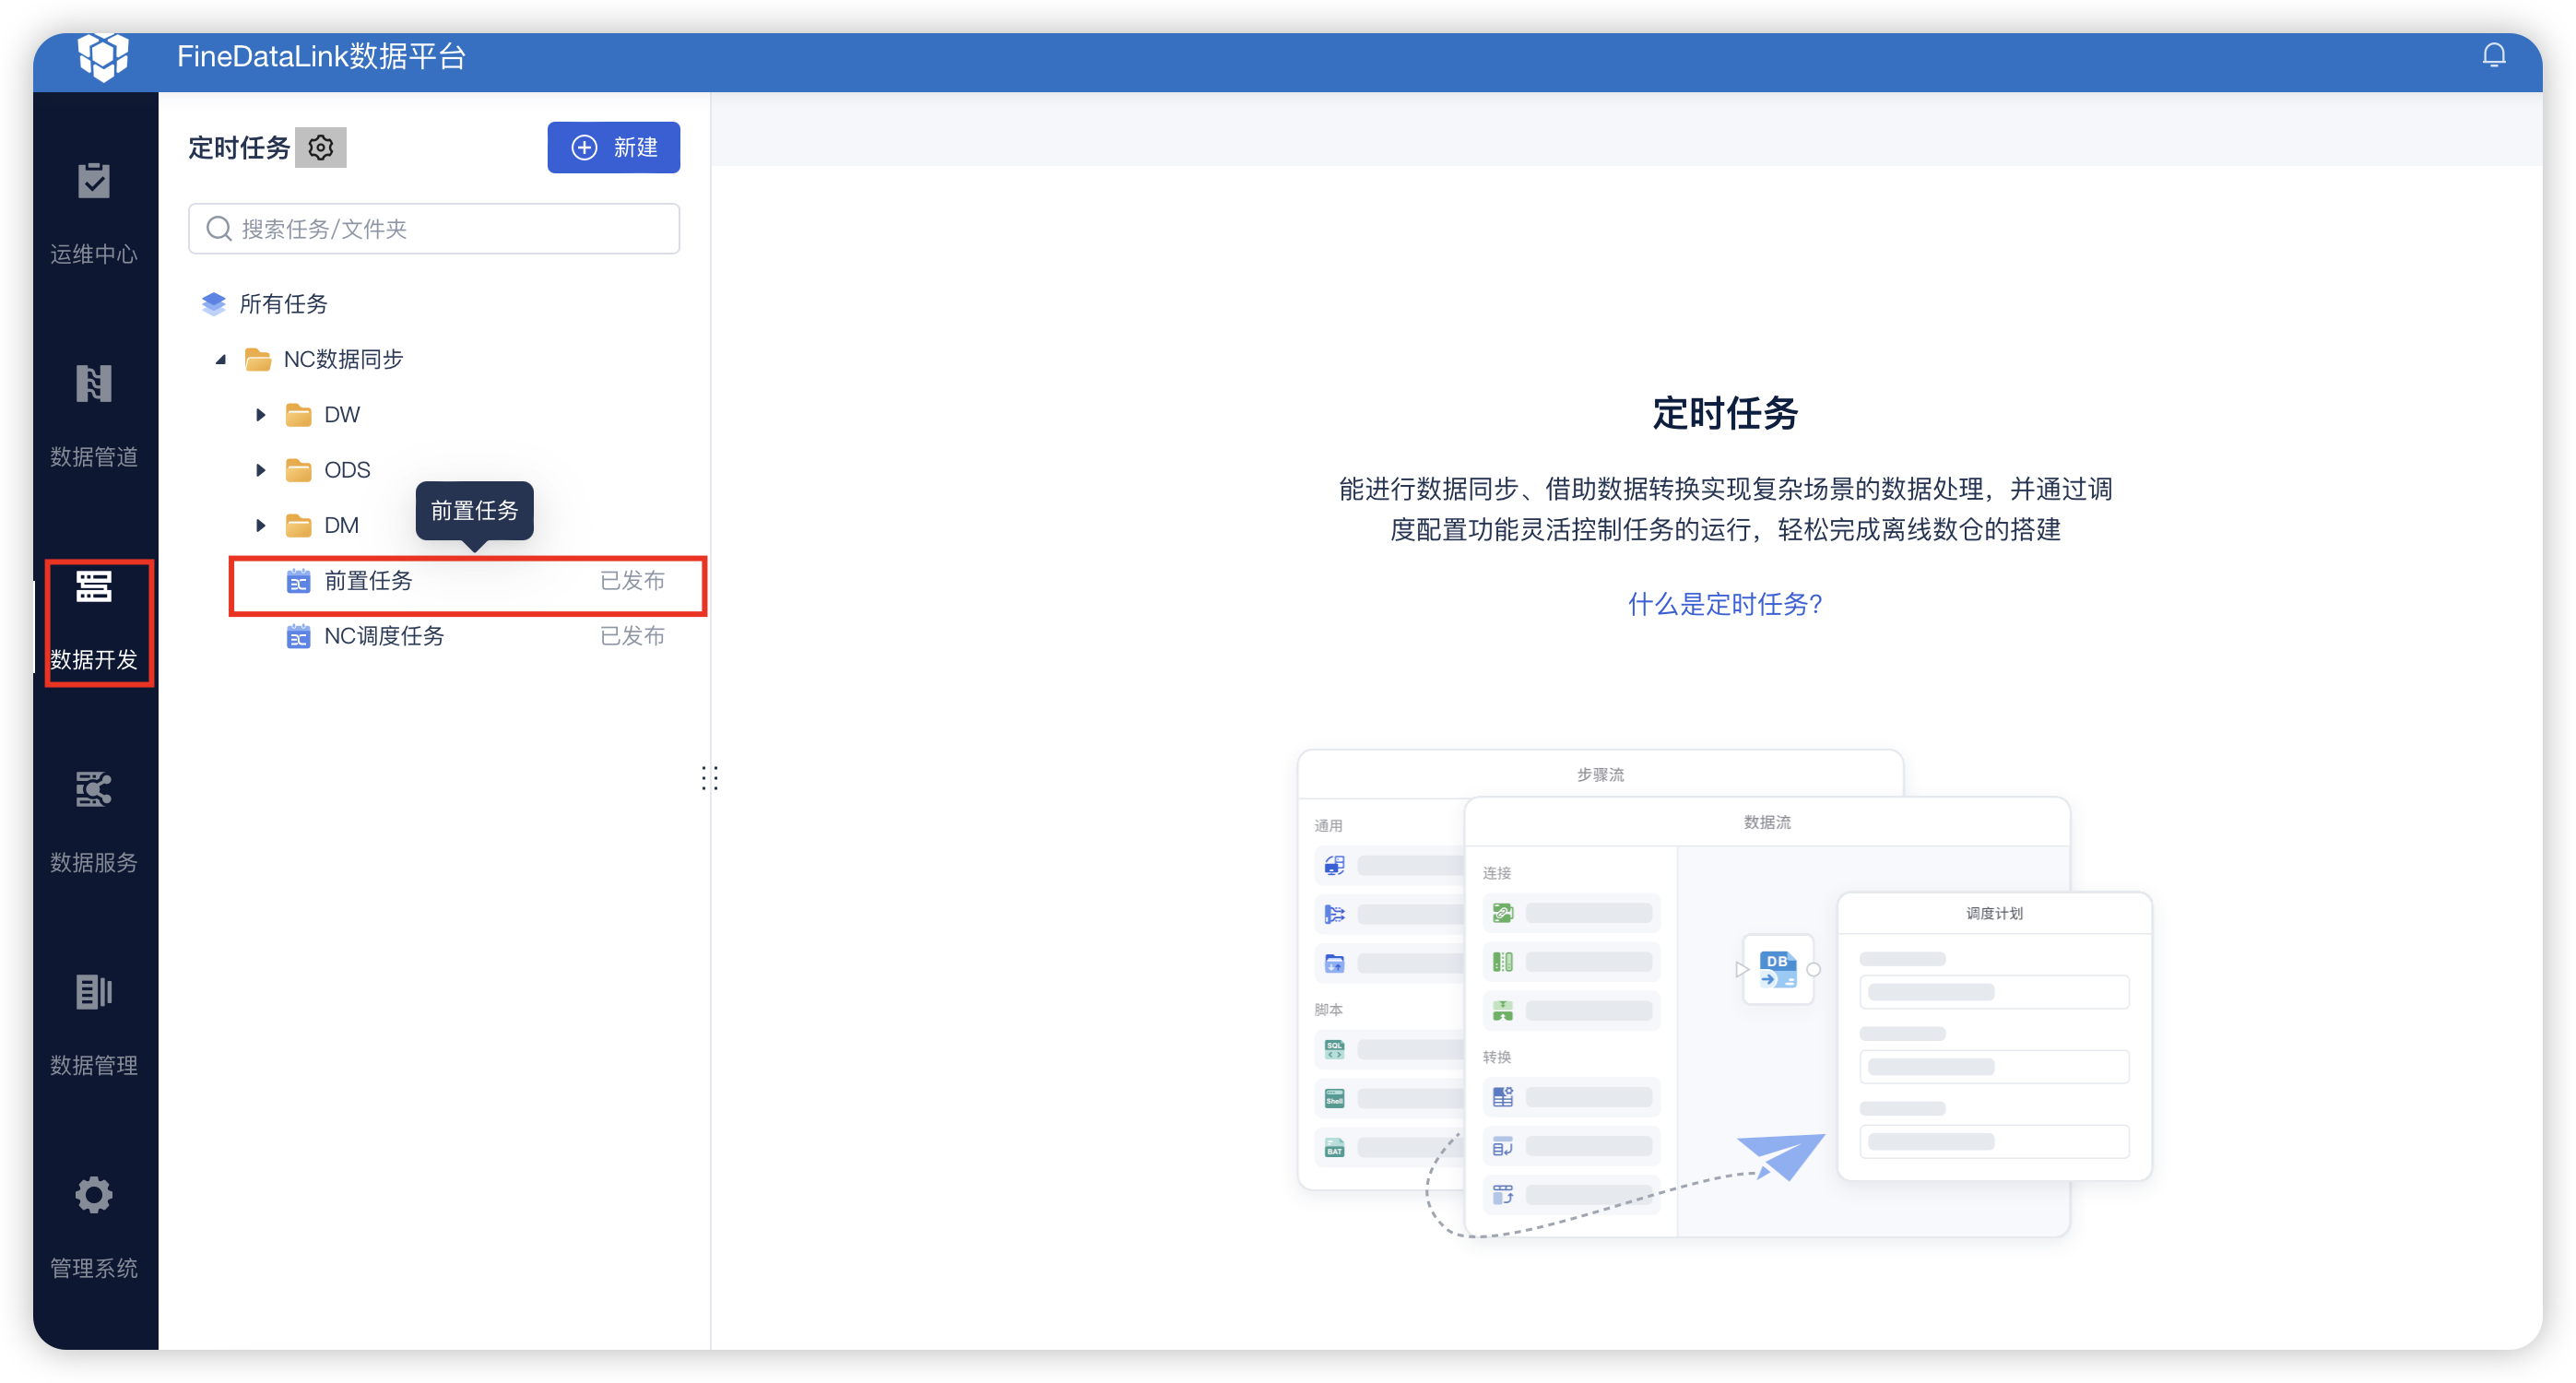Expand the DW folder arrow
The image size is (2576, 1383).
(x=261, y=415)
